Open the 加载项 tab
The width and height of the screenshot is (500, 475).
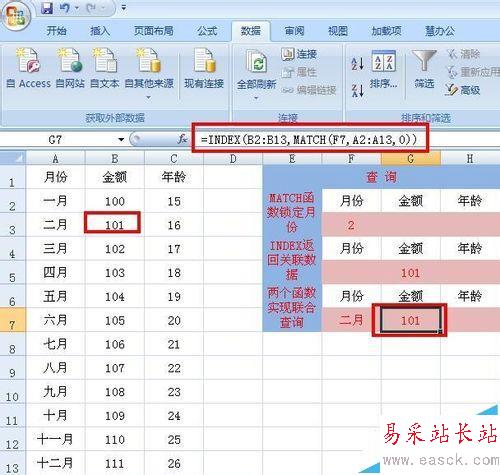point(386,31)
